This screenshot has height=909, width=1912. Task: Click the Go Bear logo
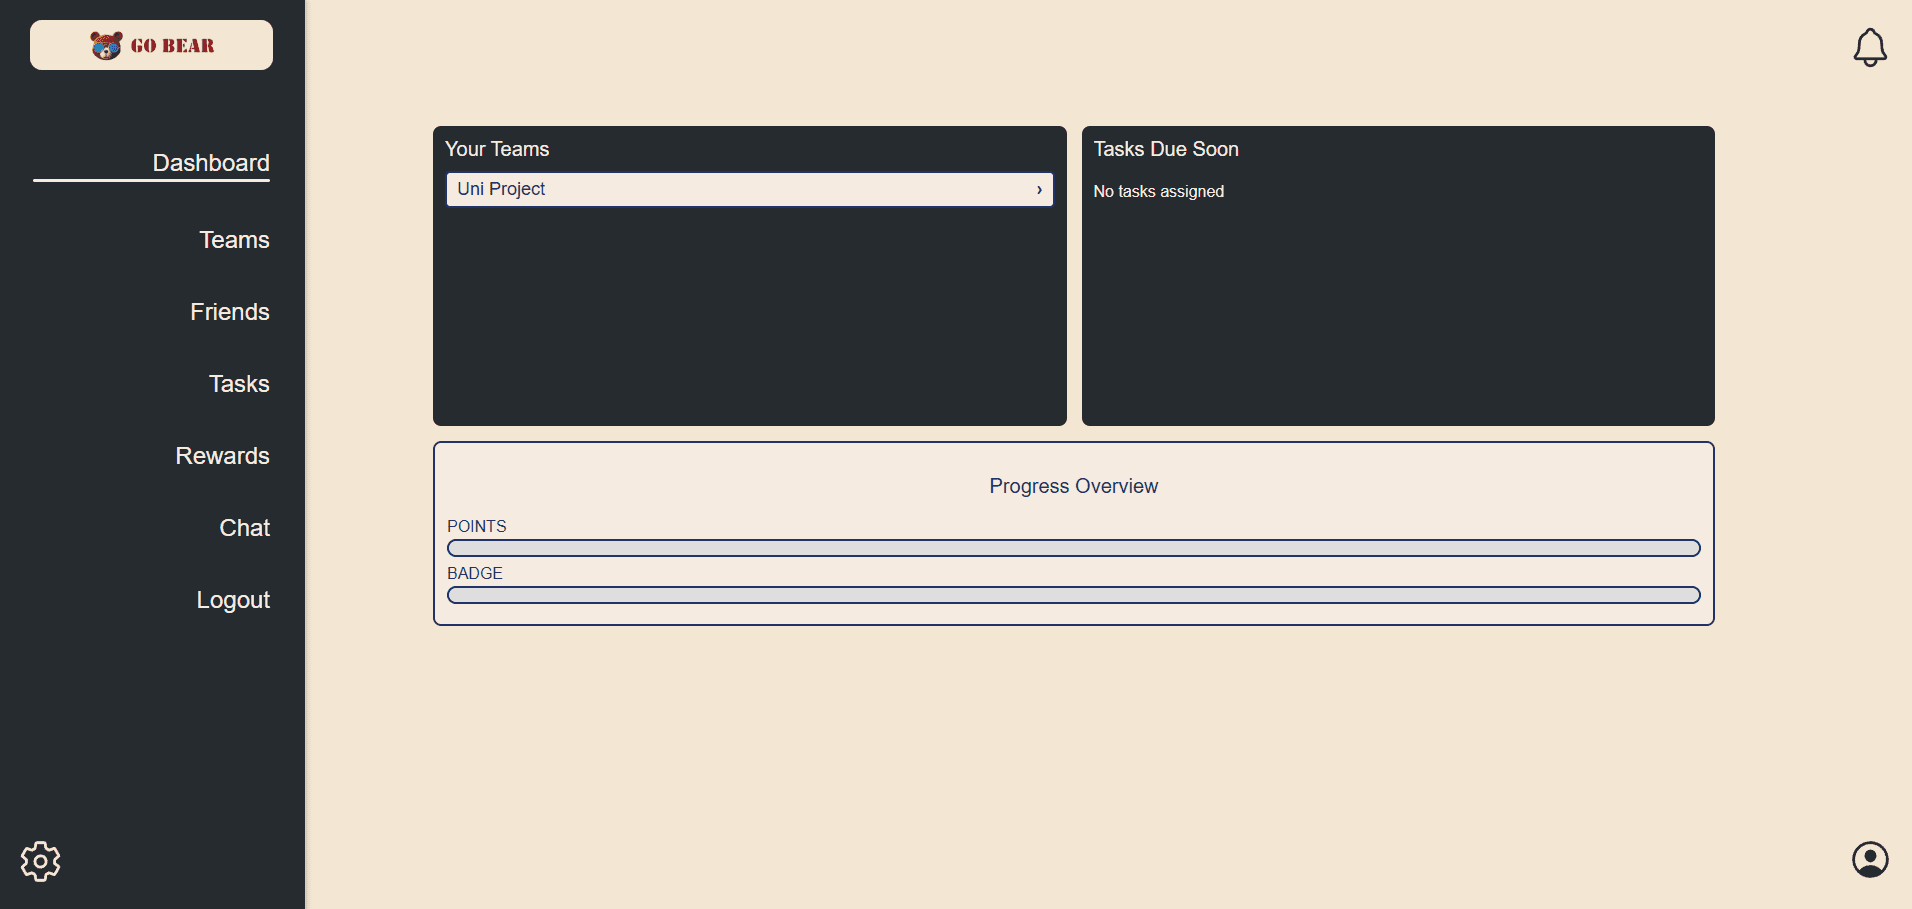[x=151, y=45]
